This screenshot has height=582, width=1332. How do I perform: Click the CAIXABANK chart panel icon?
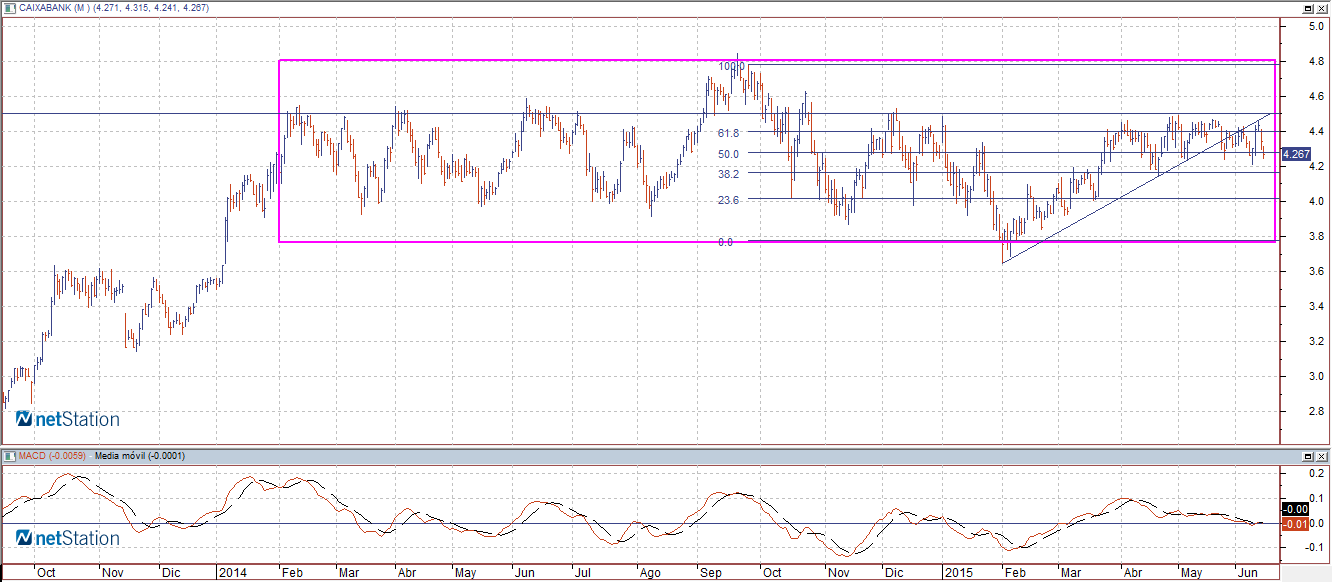[x=8, y=8]
